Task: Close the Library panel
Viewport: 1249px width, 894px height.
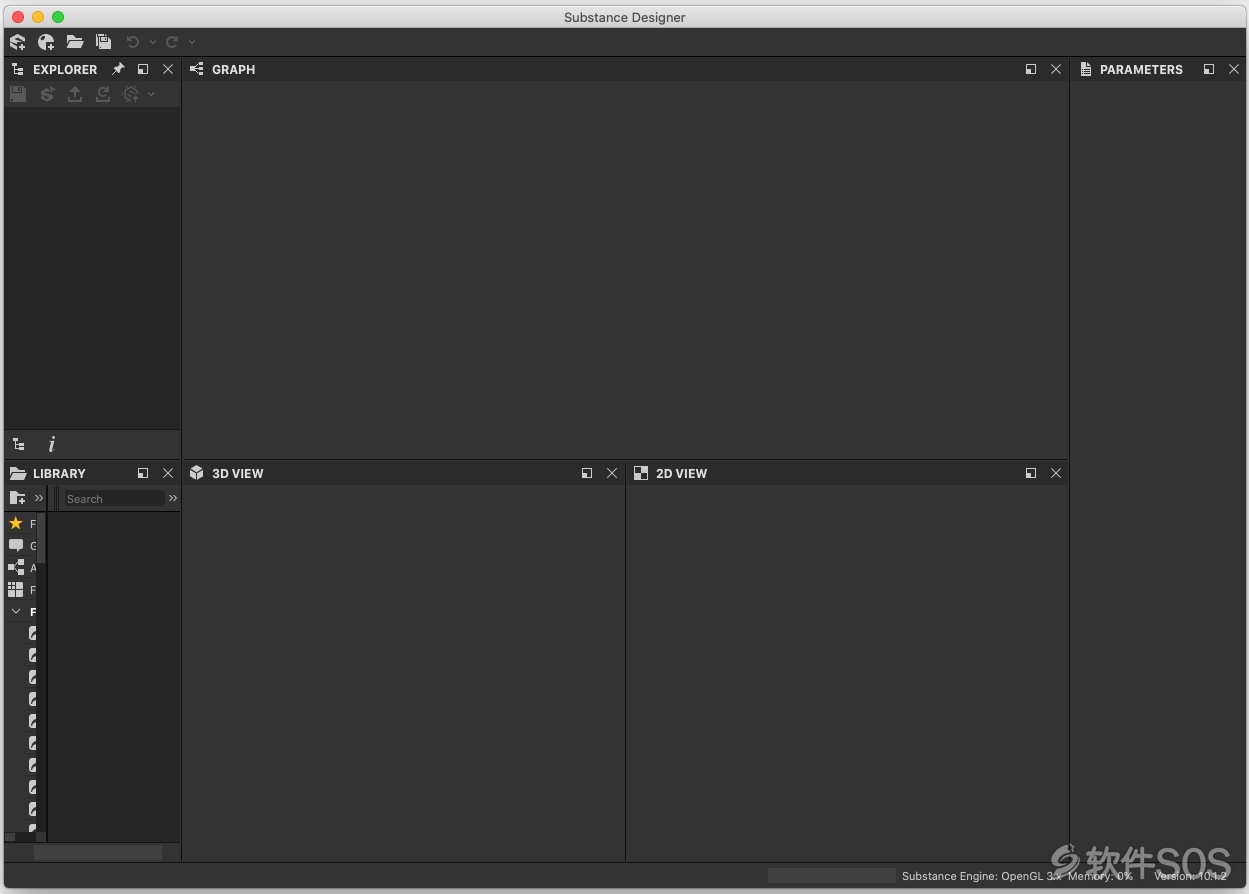Action: coord(168,473)
